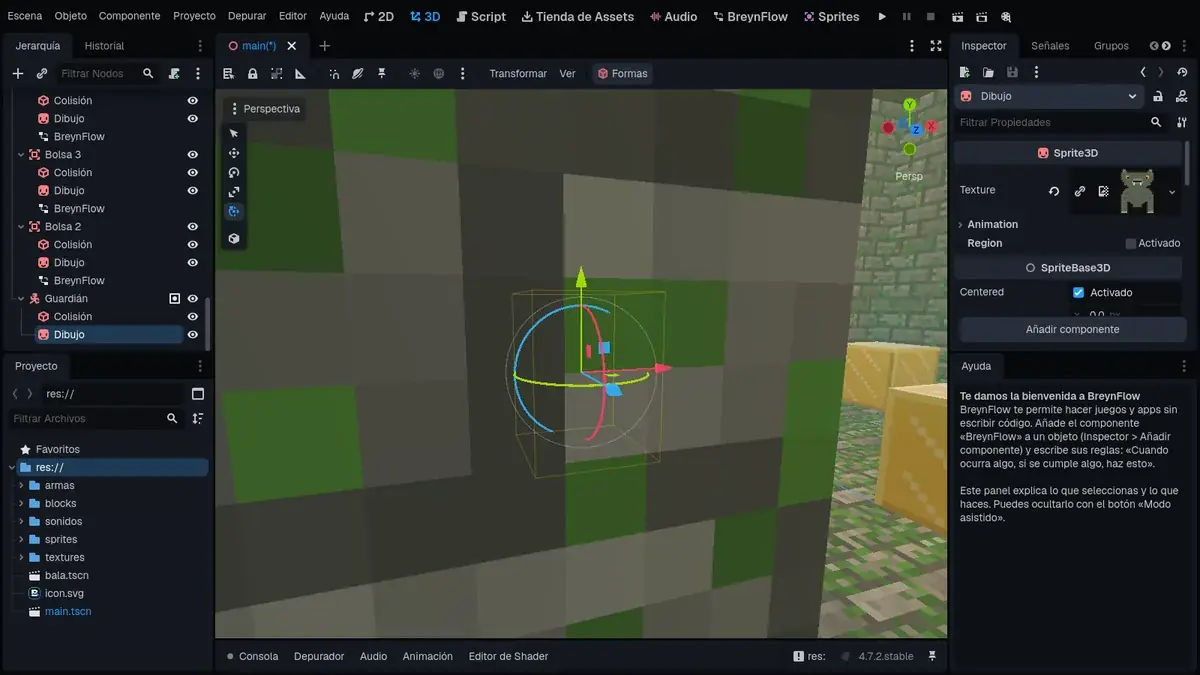
Task: Hide the Bolsa 3 node using its eye icon
Action: pyautogui.click(x=193, y=155)
